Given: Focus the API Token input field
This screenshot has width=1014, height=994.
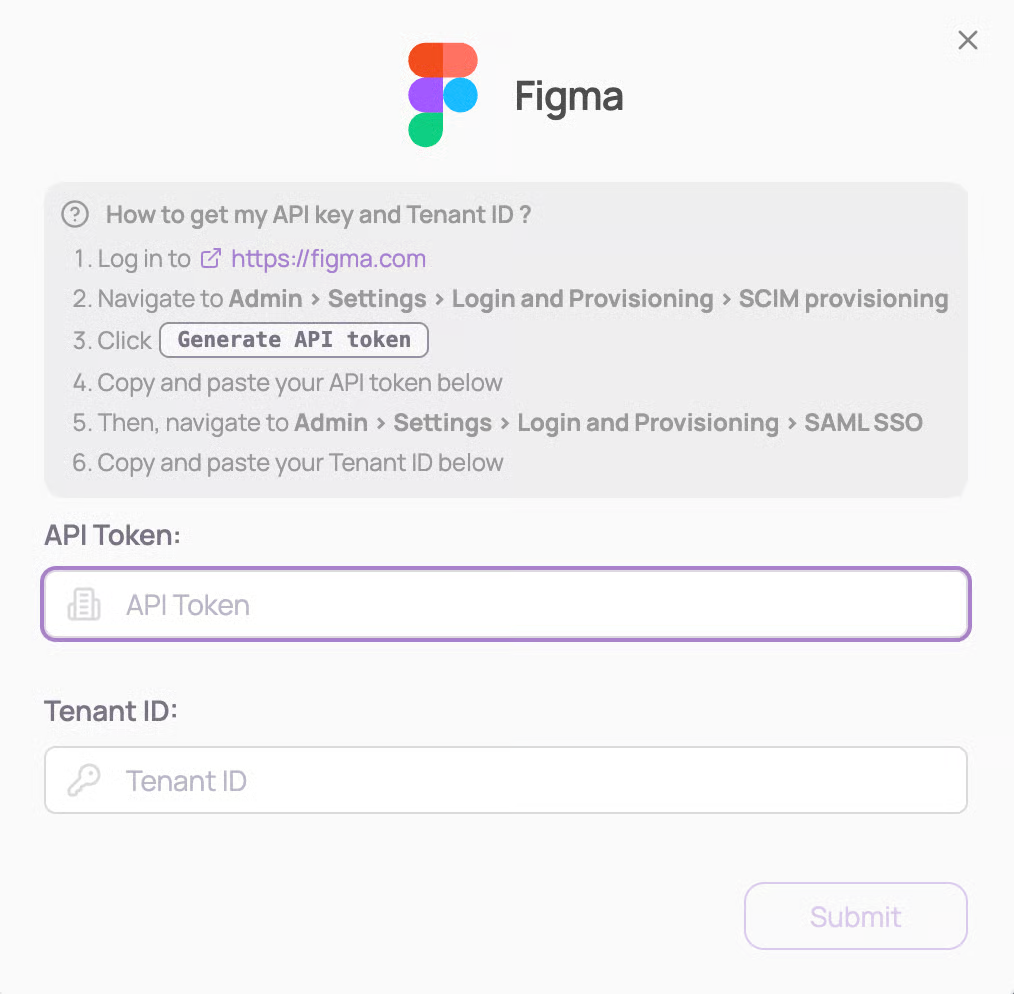Looking at the screenshot, I should (540, 604).
